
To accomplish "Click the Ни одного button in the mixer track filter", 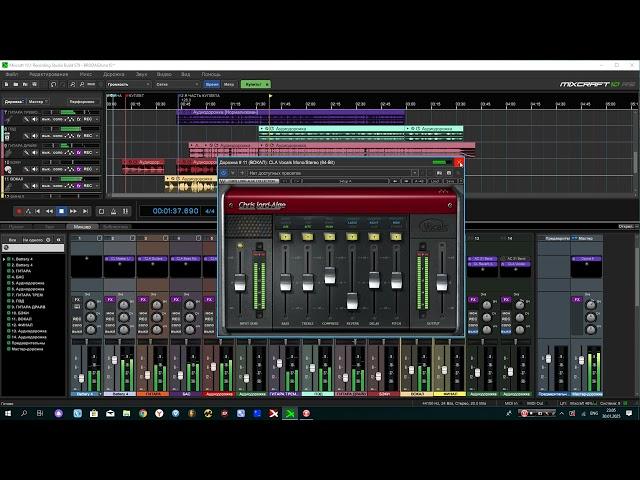I will coord(33,240).
